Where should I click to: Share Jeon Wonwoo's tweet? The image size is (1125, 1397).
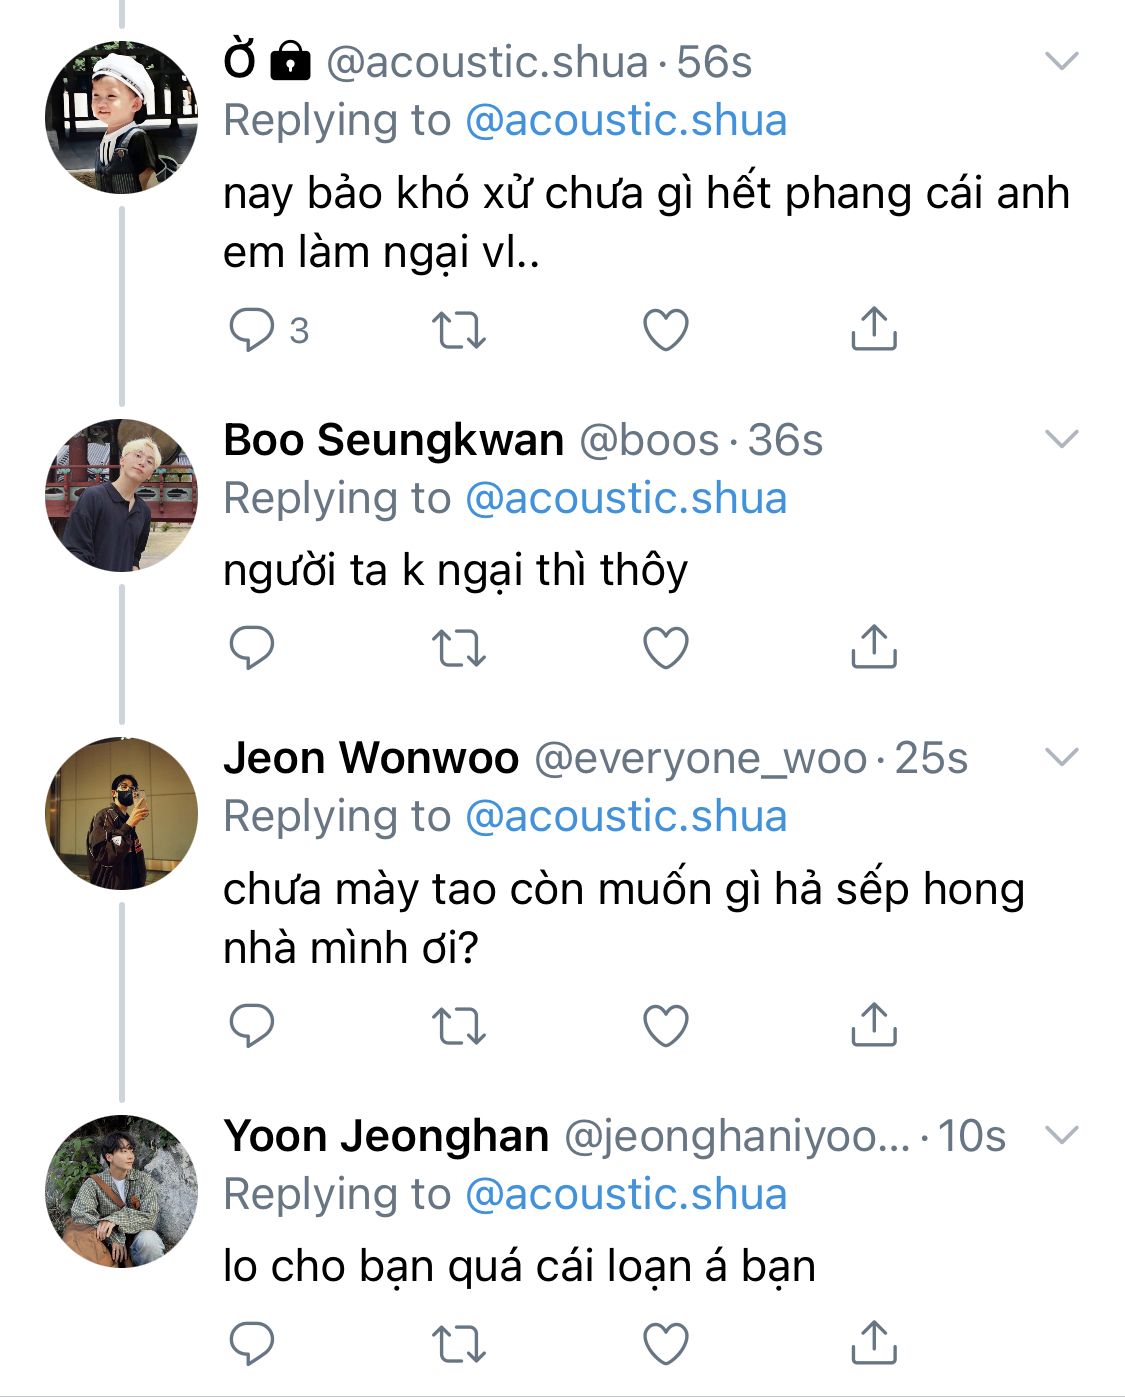coord(873,1024)
